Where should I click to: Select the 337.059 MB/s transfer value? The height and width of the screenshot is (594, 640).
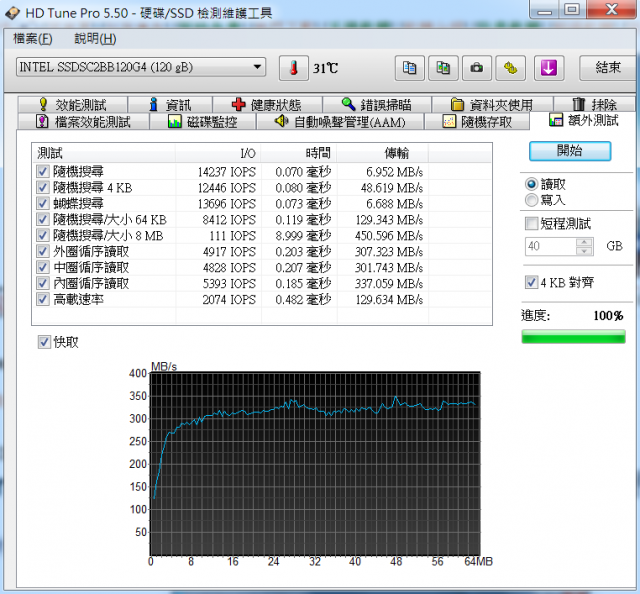tap(389, 283)
